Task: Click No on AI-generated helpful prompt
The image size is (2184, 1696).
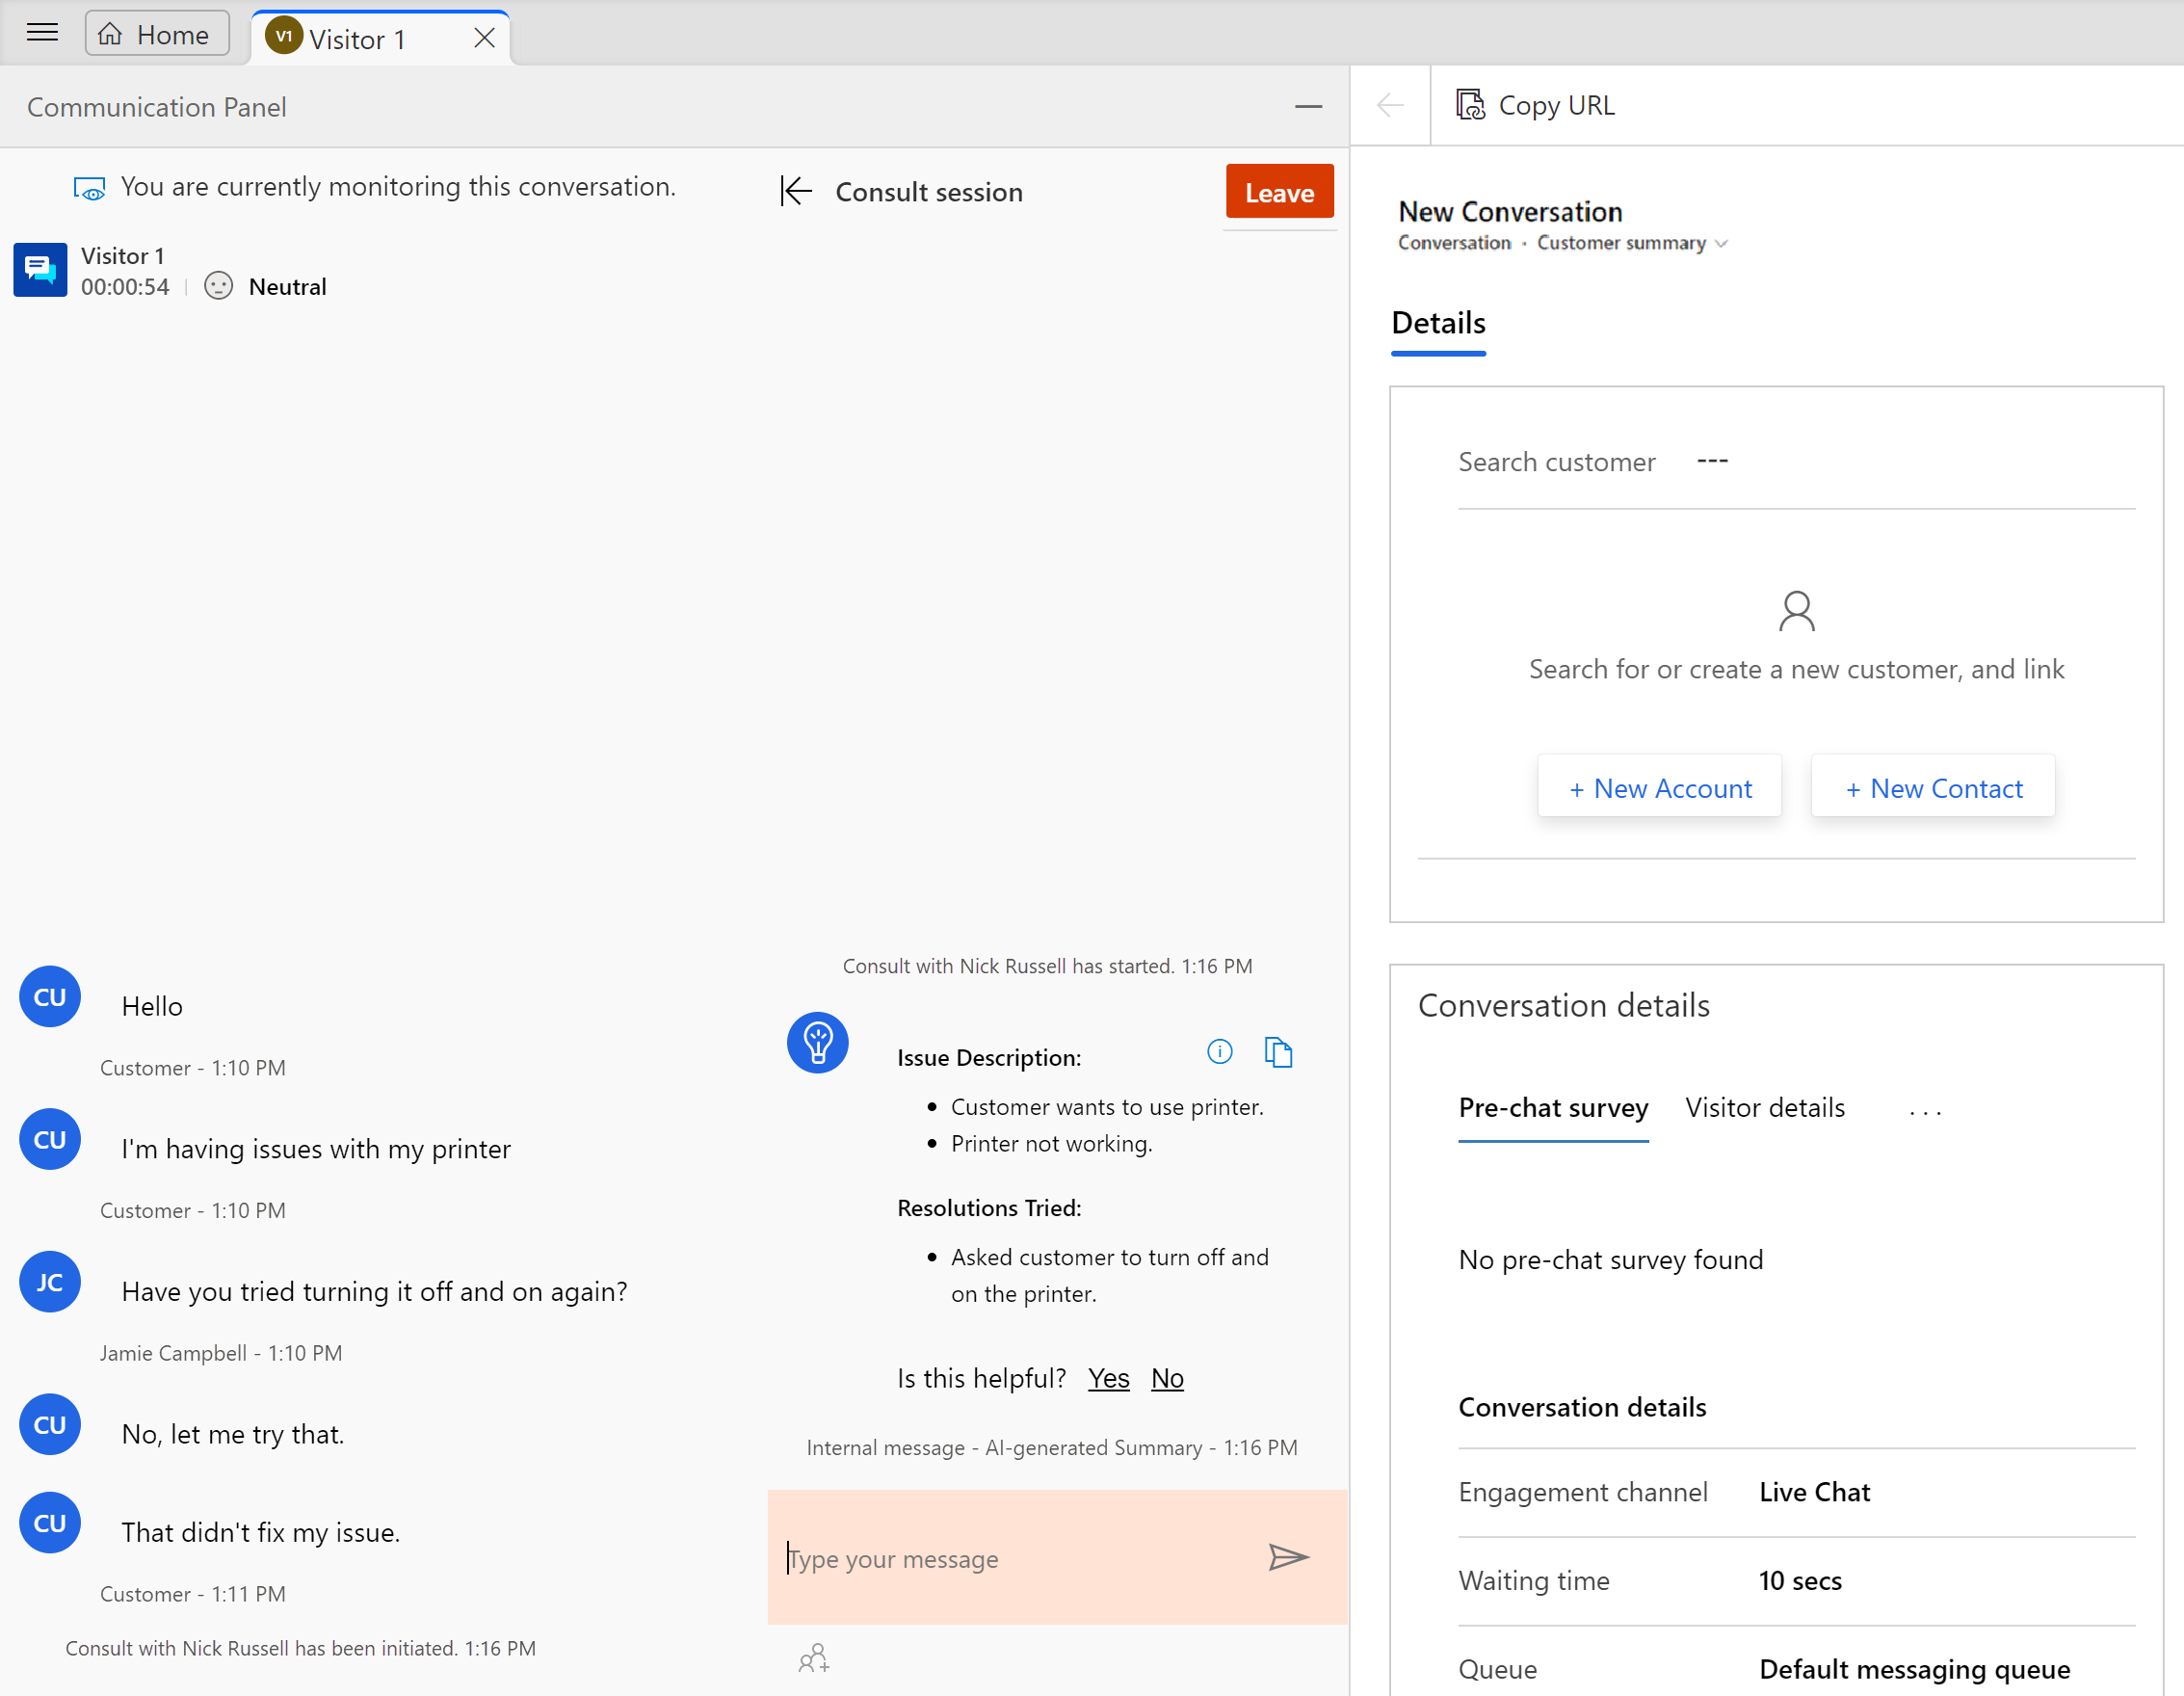Action: tap(1167, 1378)
